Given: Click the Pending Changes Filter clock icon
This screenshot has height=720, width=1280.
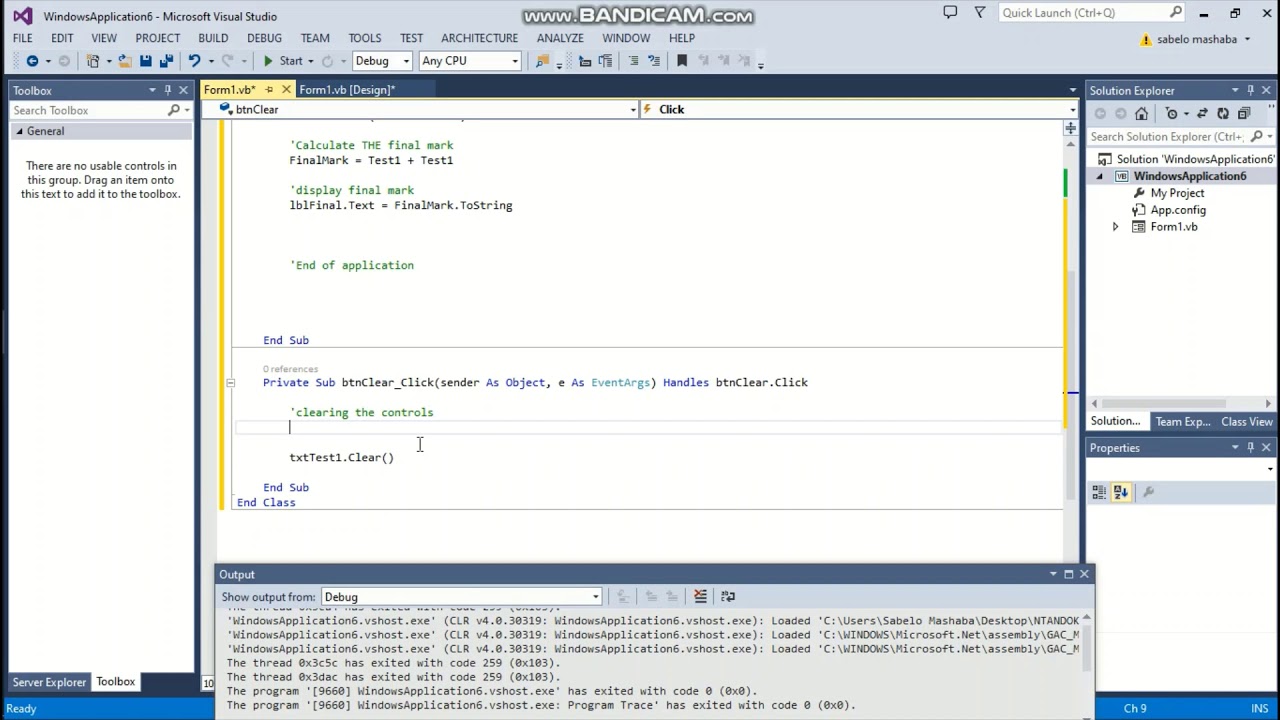Looking at the screenshot, I should (1172, 113).
